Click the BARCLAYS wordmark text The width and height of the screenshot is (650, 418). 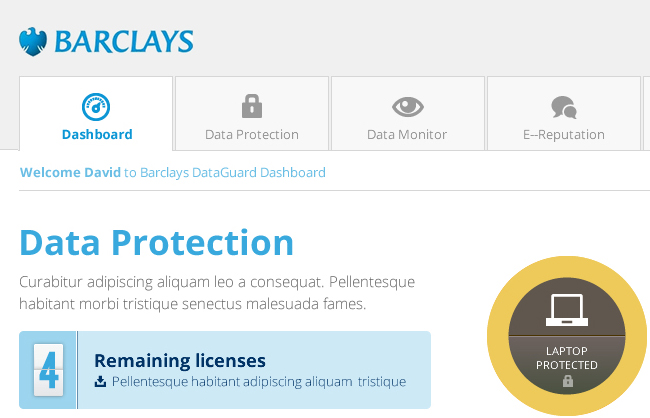pyautogui.click(x=123, y=42)
